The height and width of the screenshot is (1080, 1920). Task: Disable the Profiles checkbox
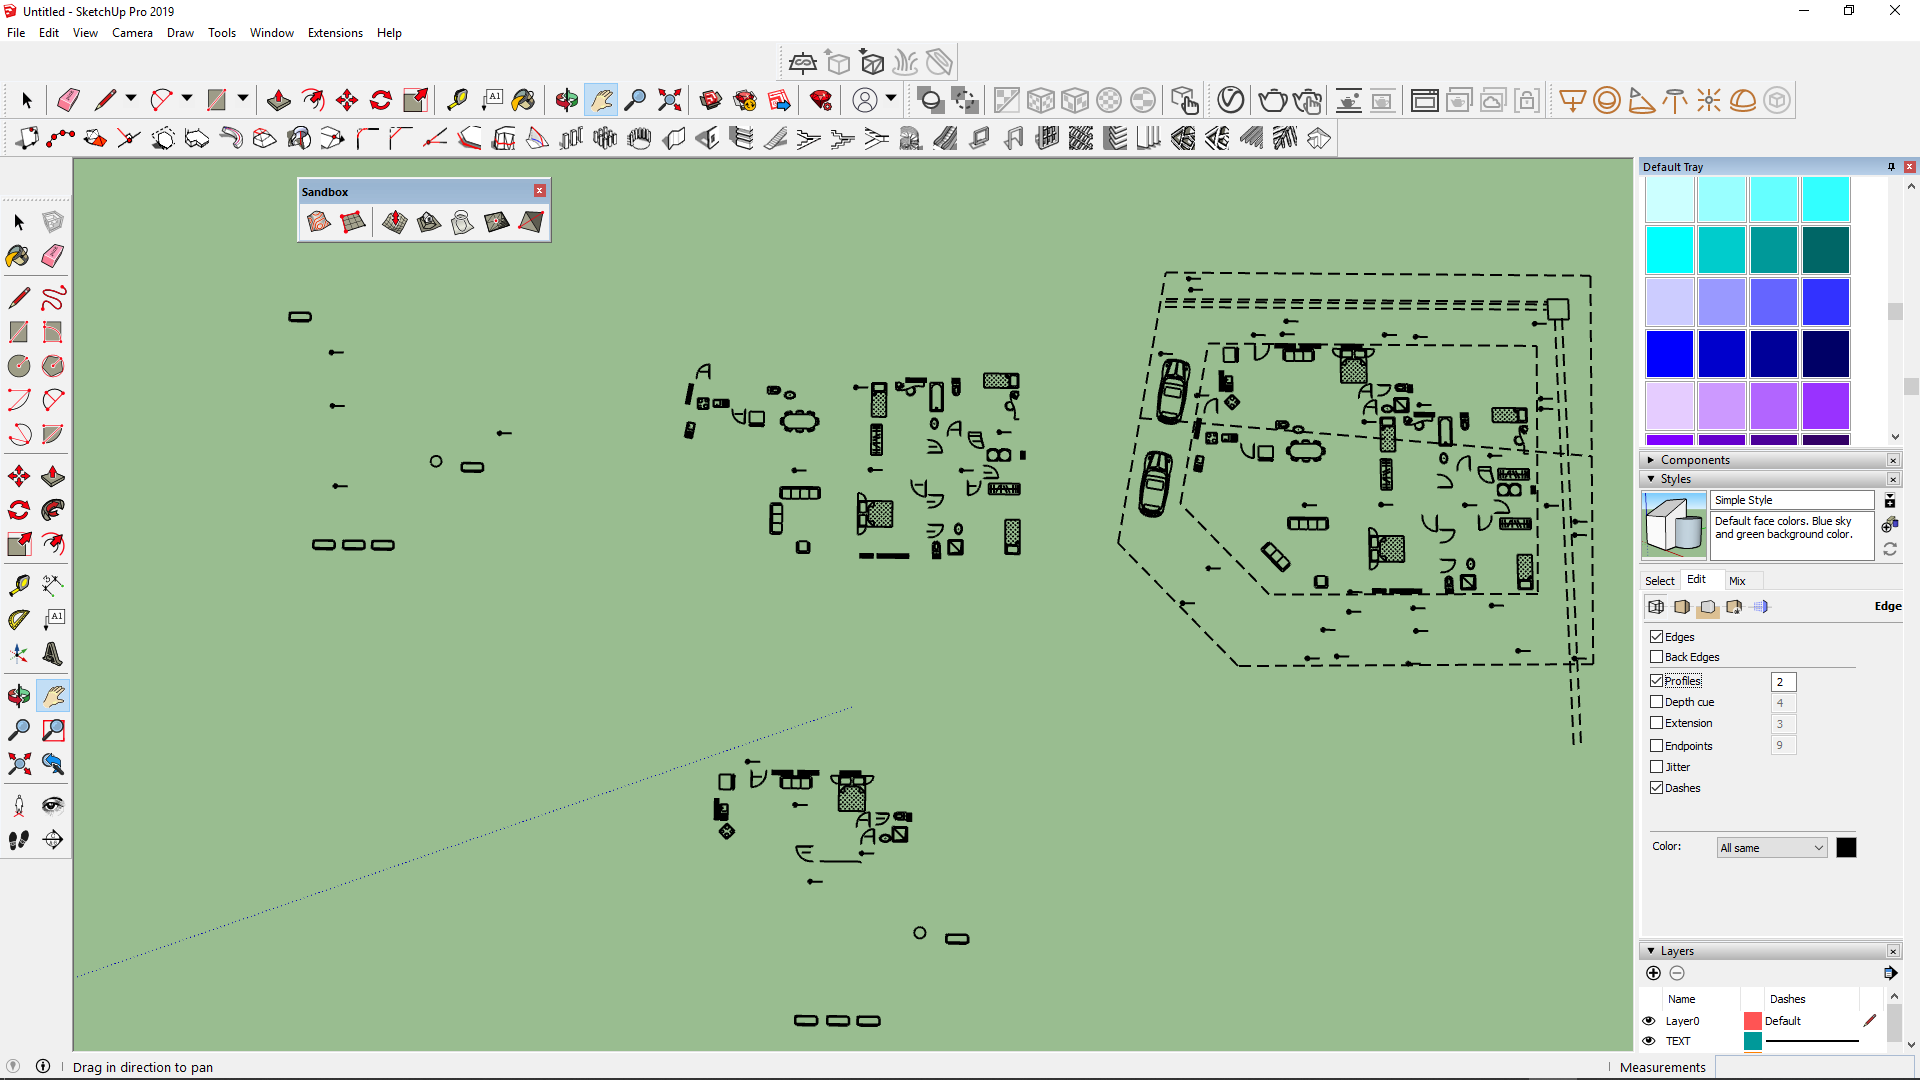(x=1656, y=681)
